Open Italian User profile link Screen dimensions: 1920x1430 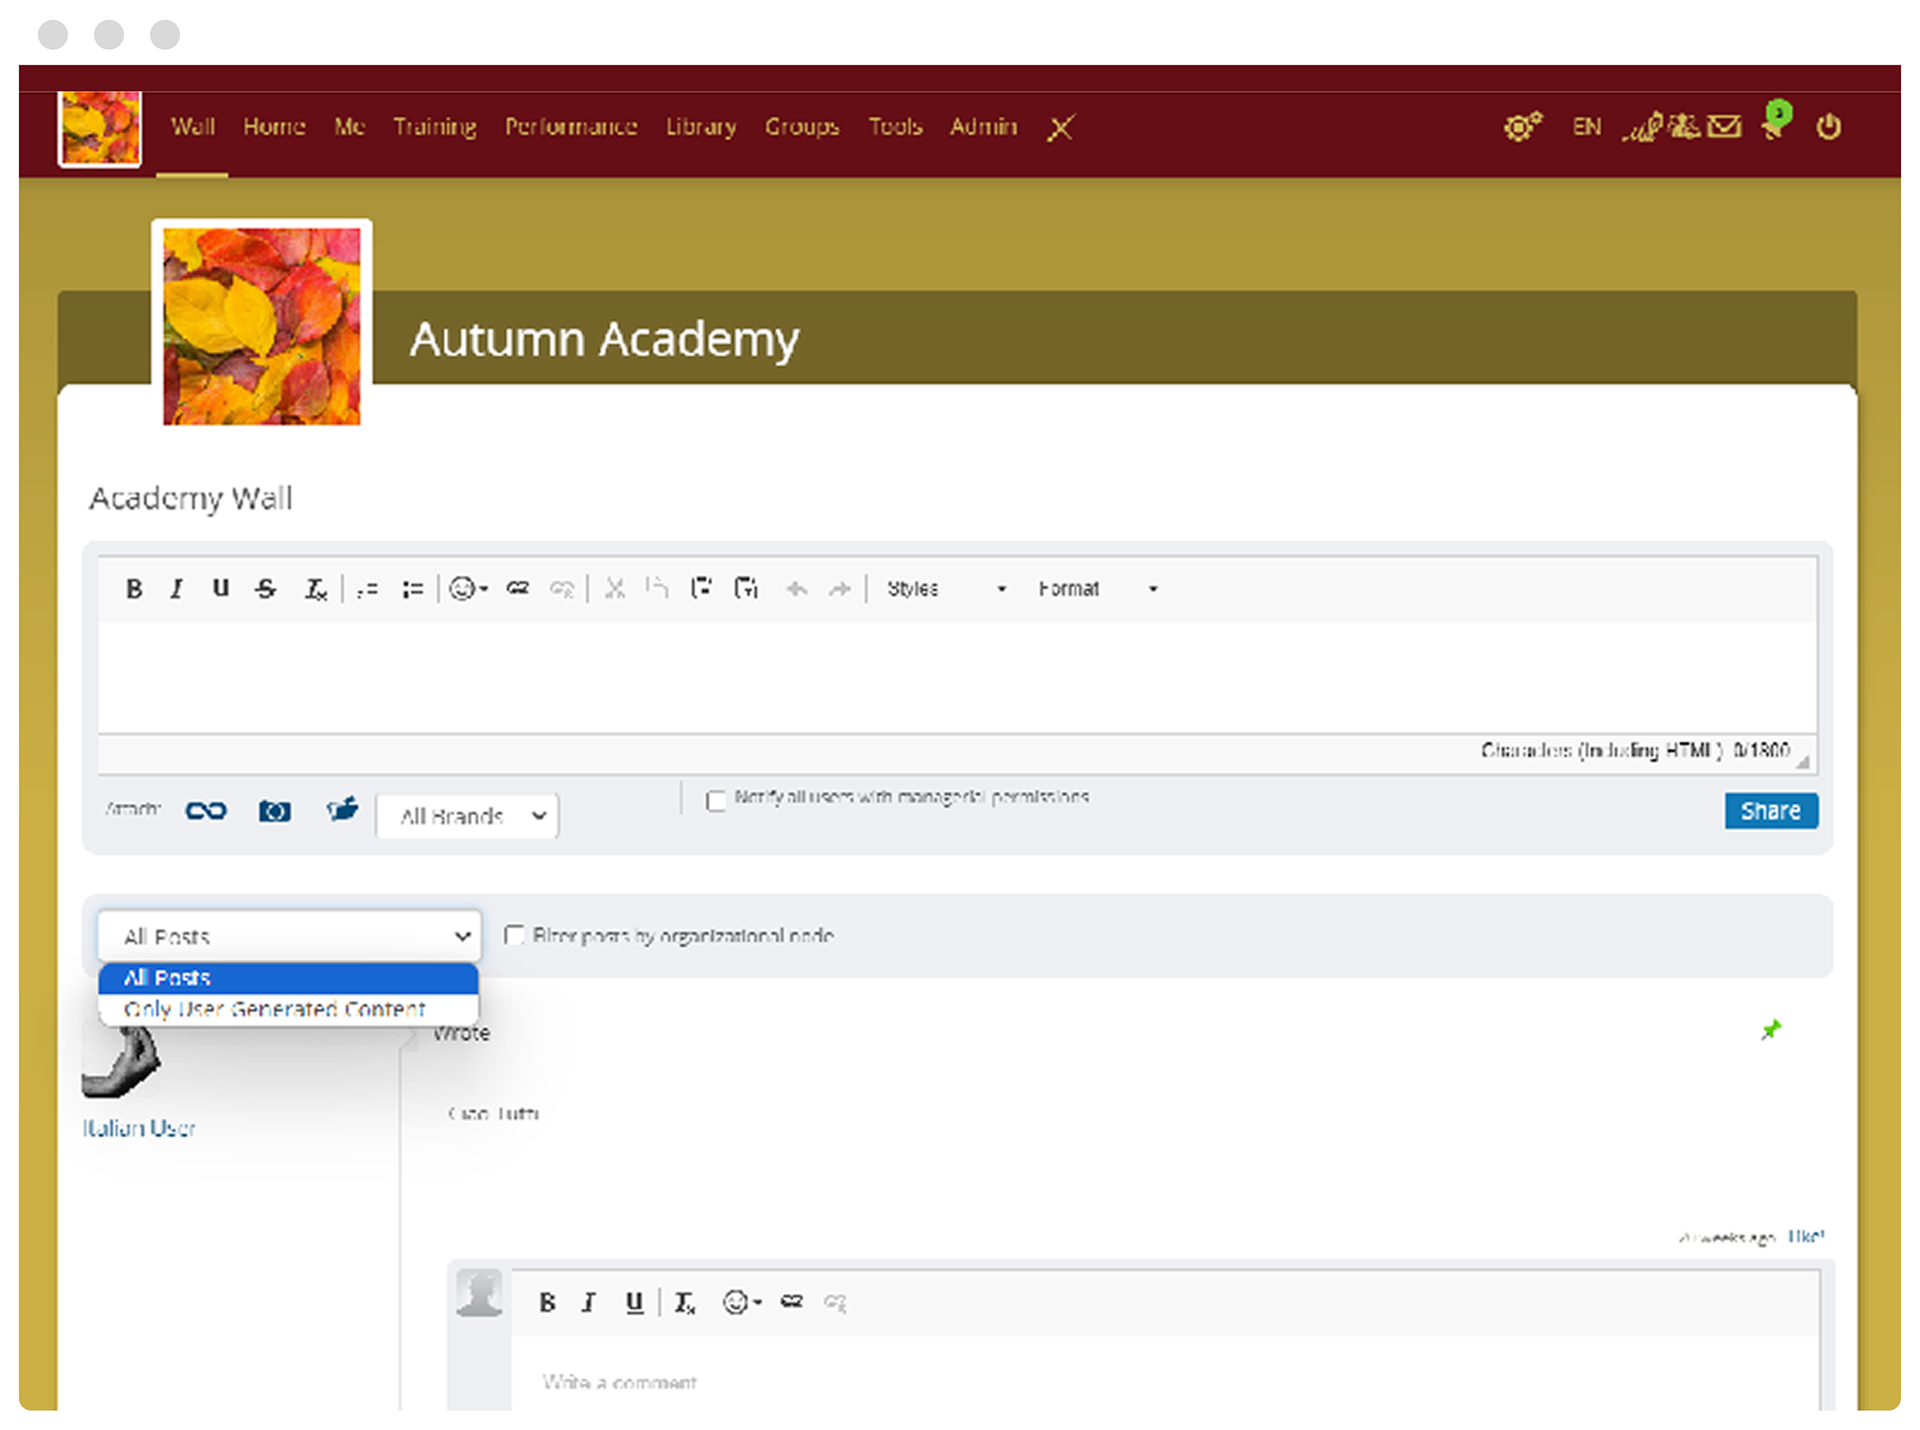click(139, 1128)
